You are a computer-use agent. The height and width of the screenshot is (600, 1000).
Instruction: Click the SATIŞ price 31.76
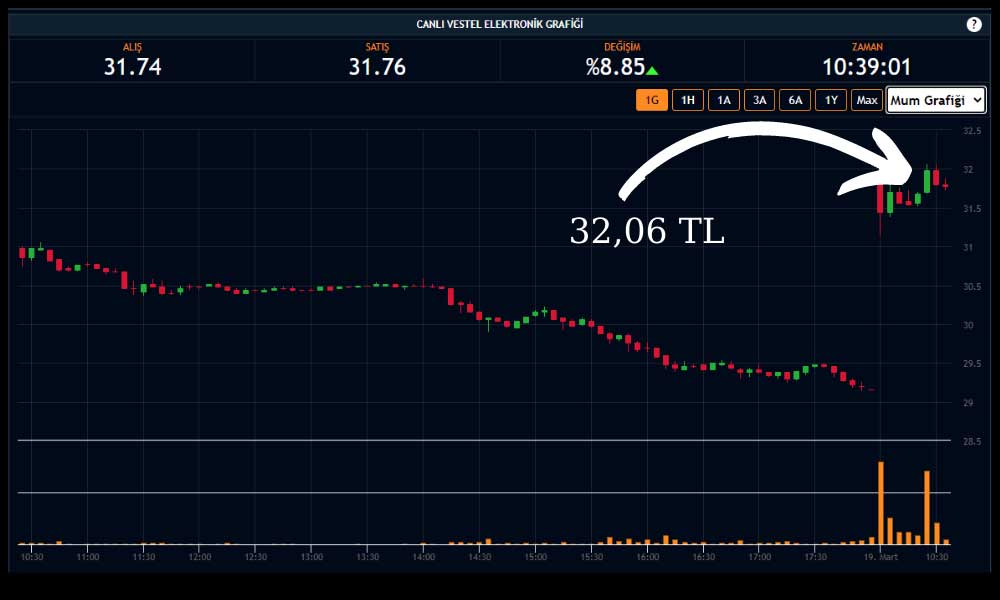click(377, 67)
